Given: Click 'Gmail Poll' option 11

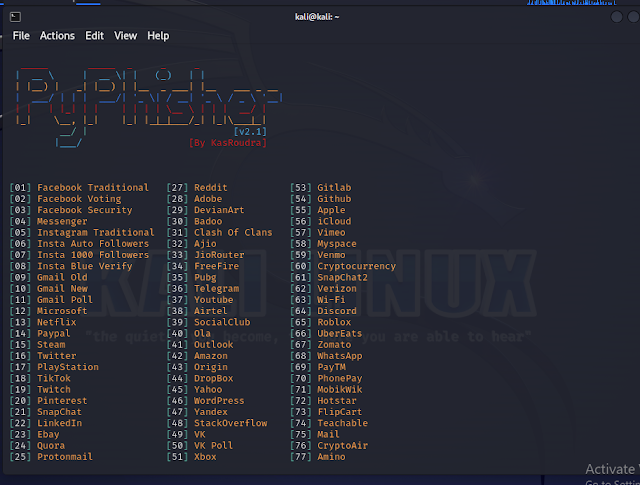Looking at the screenshot, I should pyautogui.click(x=65, y=300).
